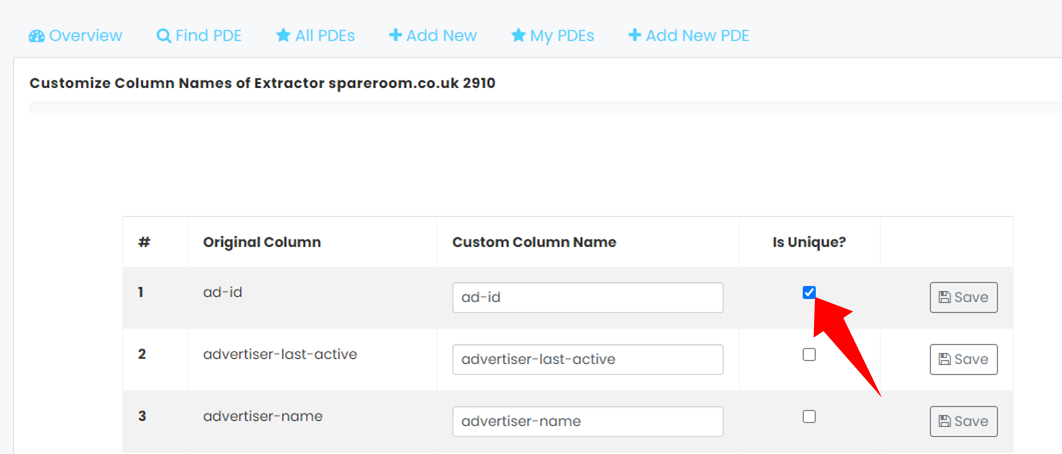
Task: Click the Overview dashboard icon
Action: (37, 36)
